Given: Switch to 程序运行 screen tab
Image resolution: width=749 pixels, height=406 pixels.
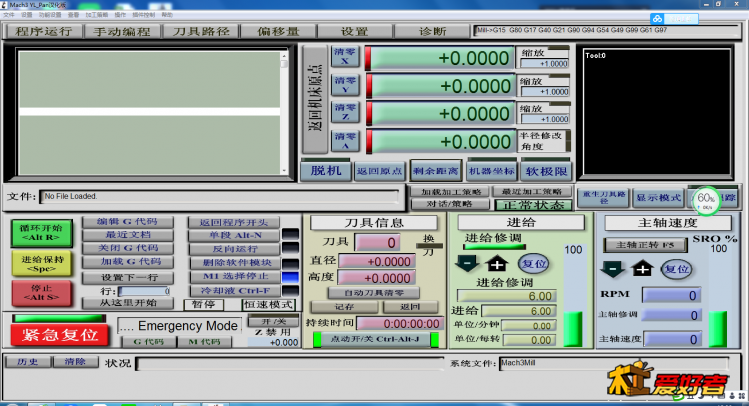Looking at the screenshot, I should coord(43,32).
